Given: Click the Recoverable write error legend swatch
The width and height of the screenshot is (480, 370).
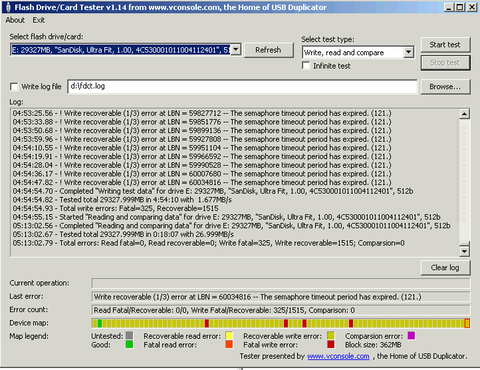Looking at the screenshot, I should [x=331, y=335].
